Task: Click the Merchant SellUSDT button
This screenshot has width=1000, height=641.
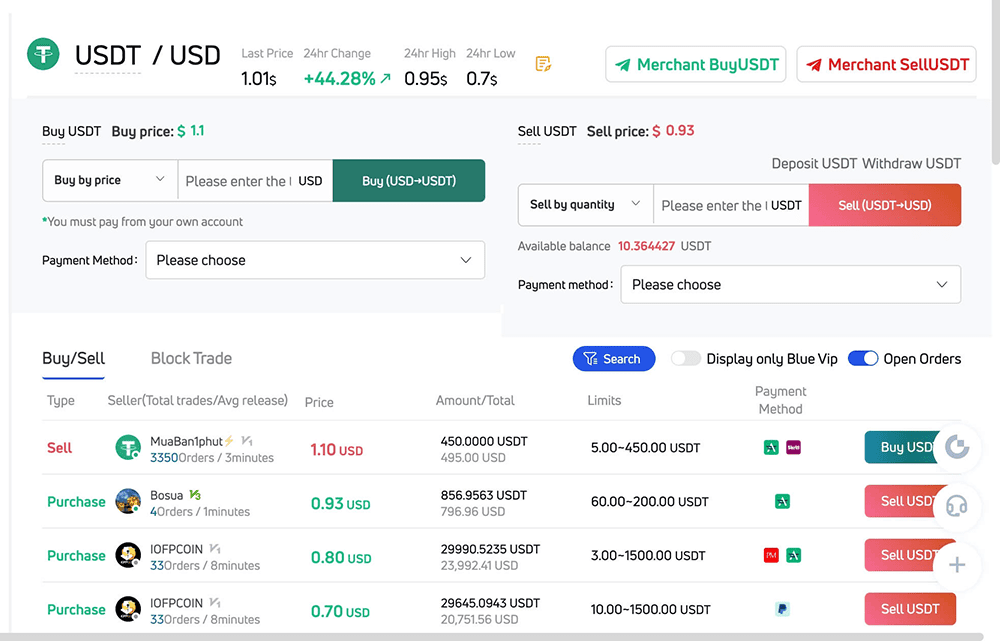Action: coord(886,64)
